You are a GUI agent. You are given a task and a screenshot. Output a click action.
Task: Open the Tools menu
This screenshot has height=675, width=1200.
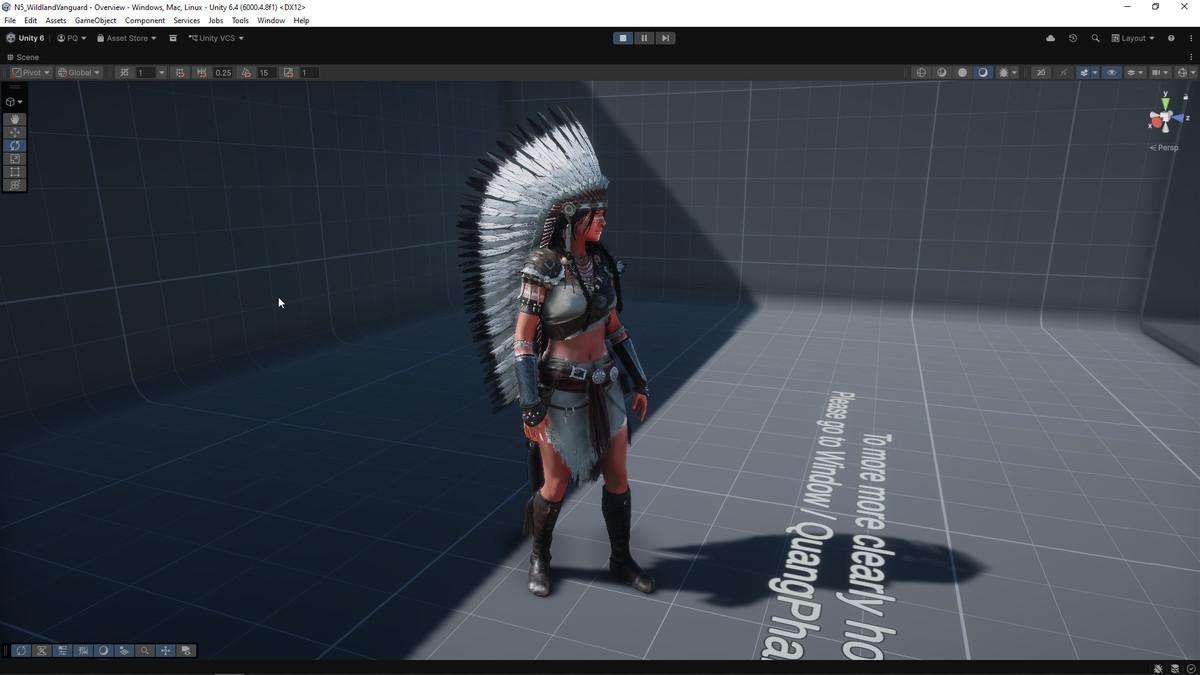240,20
